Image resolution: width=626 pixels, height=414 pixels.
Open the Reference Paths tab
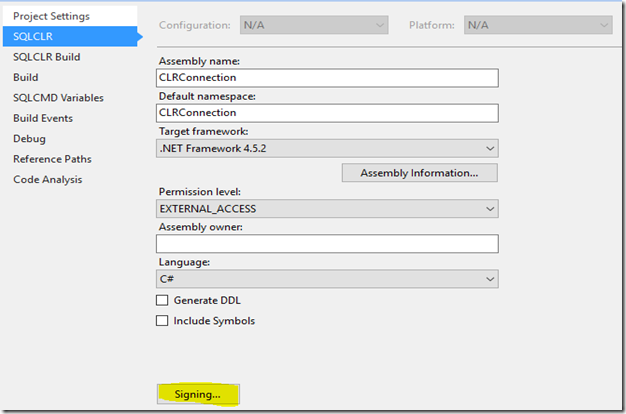(52, 159)
